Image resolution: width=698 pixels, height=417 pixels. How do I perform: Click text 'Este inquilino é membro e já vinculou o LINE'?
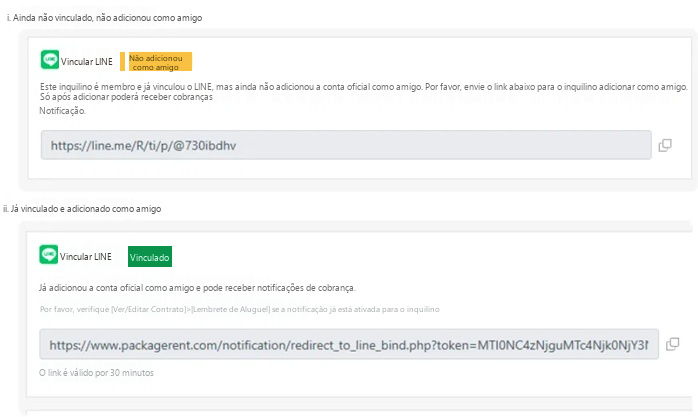click(x=127, y=87)
